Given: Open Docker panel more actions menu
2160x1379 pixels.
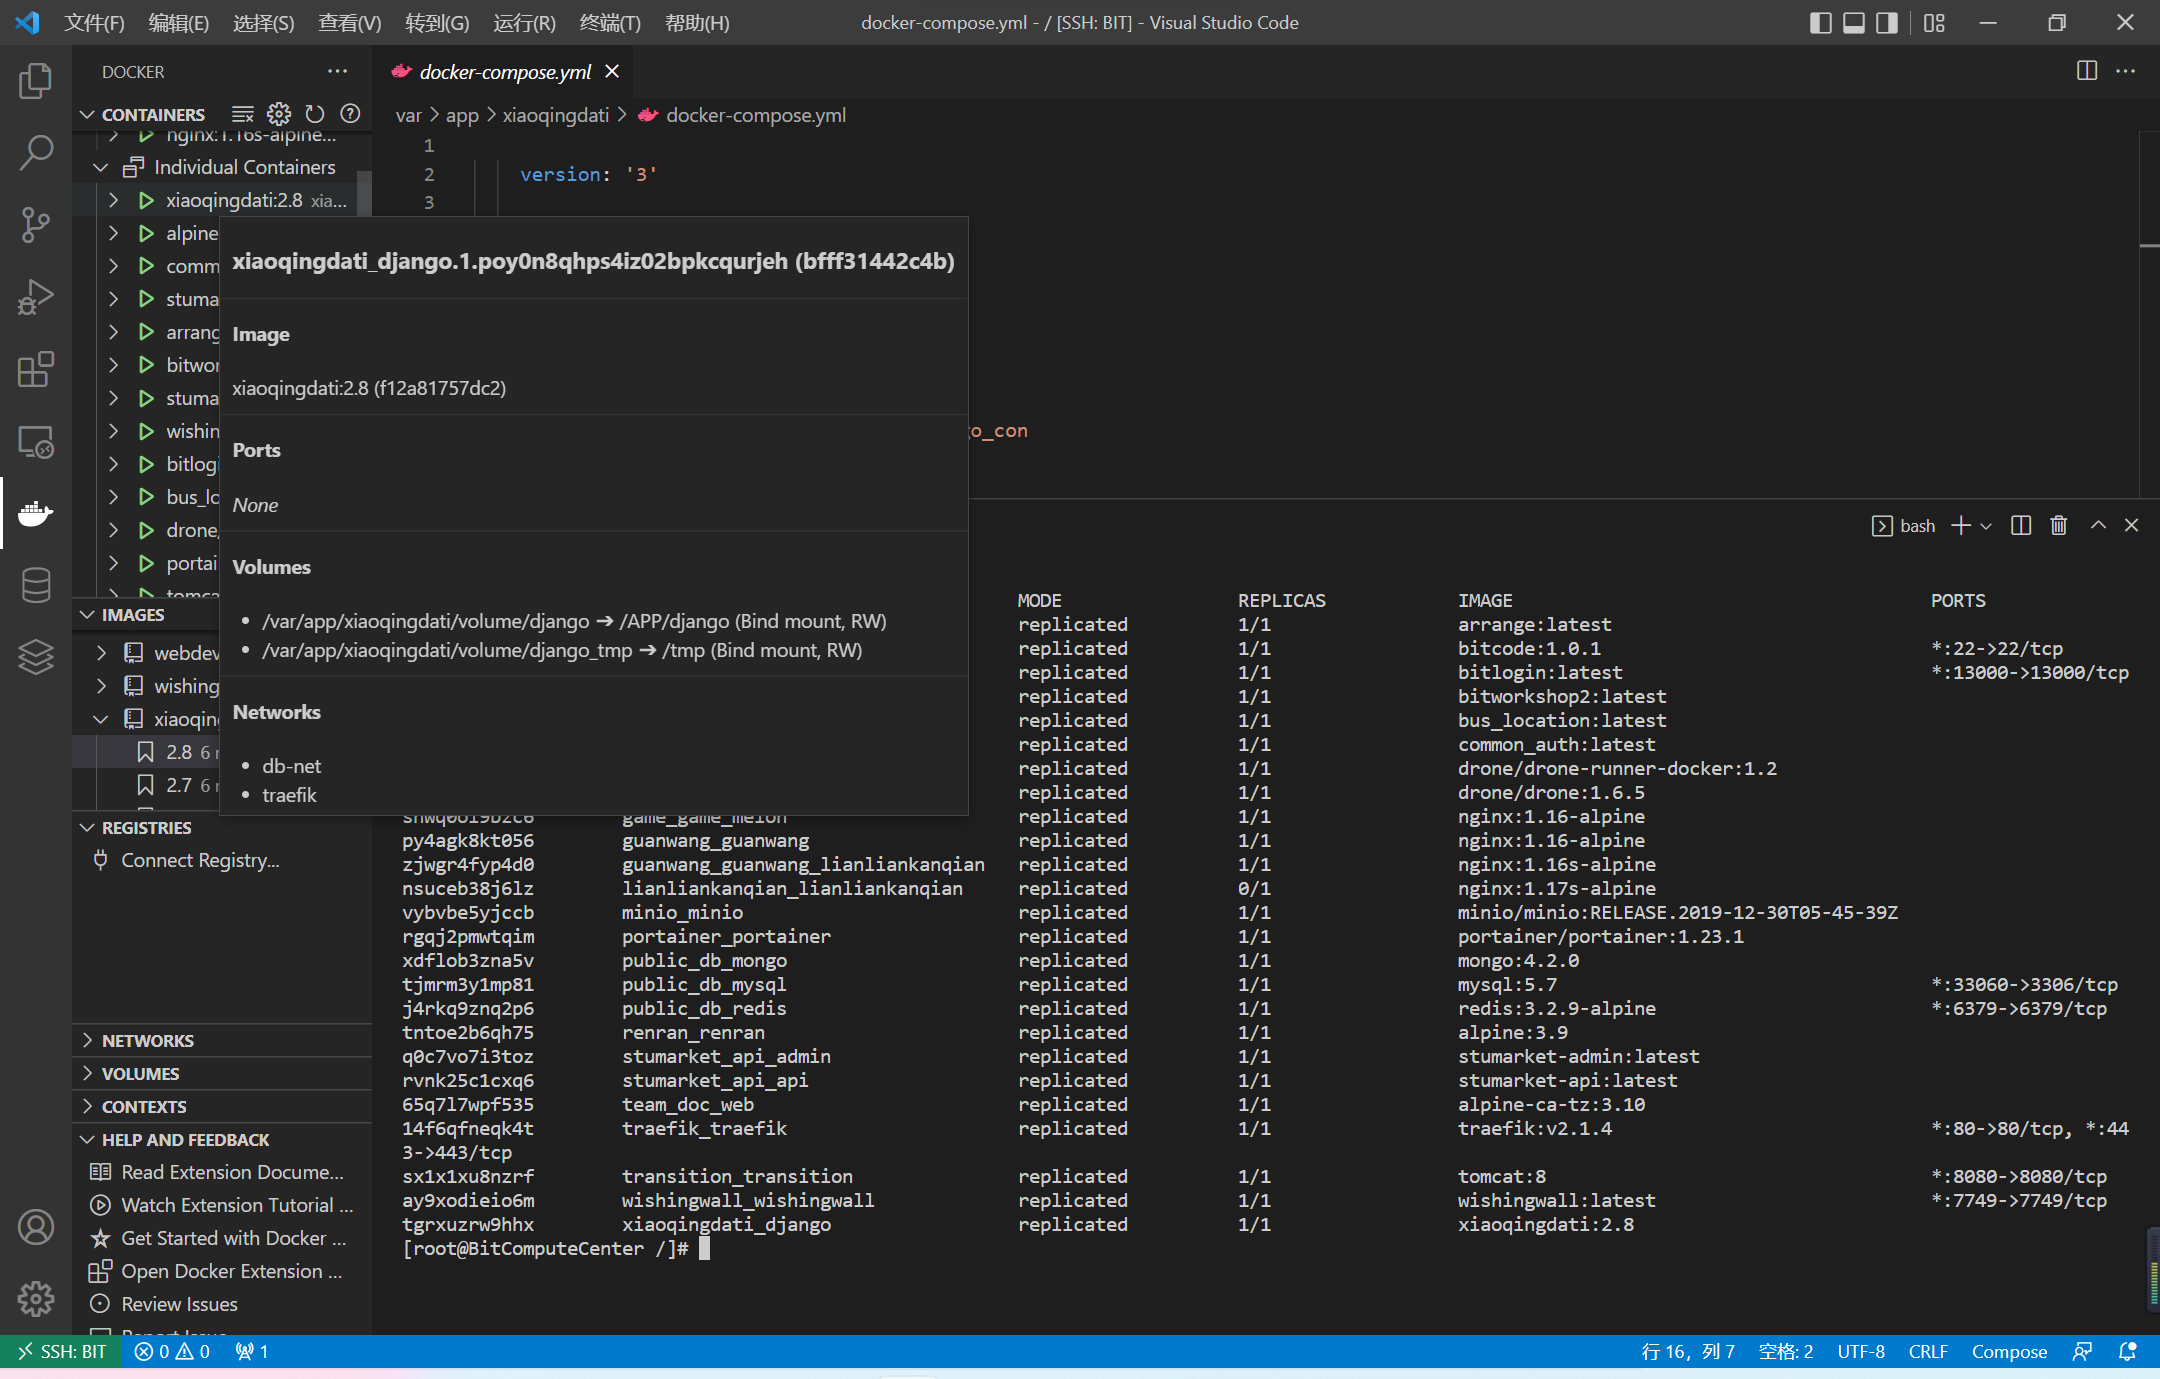Looking at the screenshot, I should pos(338,71).
